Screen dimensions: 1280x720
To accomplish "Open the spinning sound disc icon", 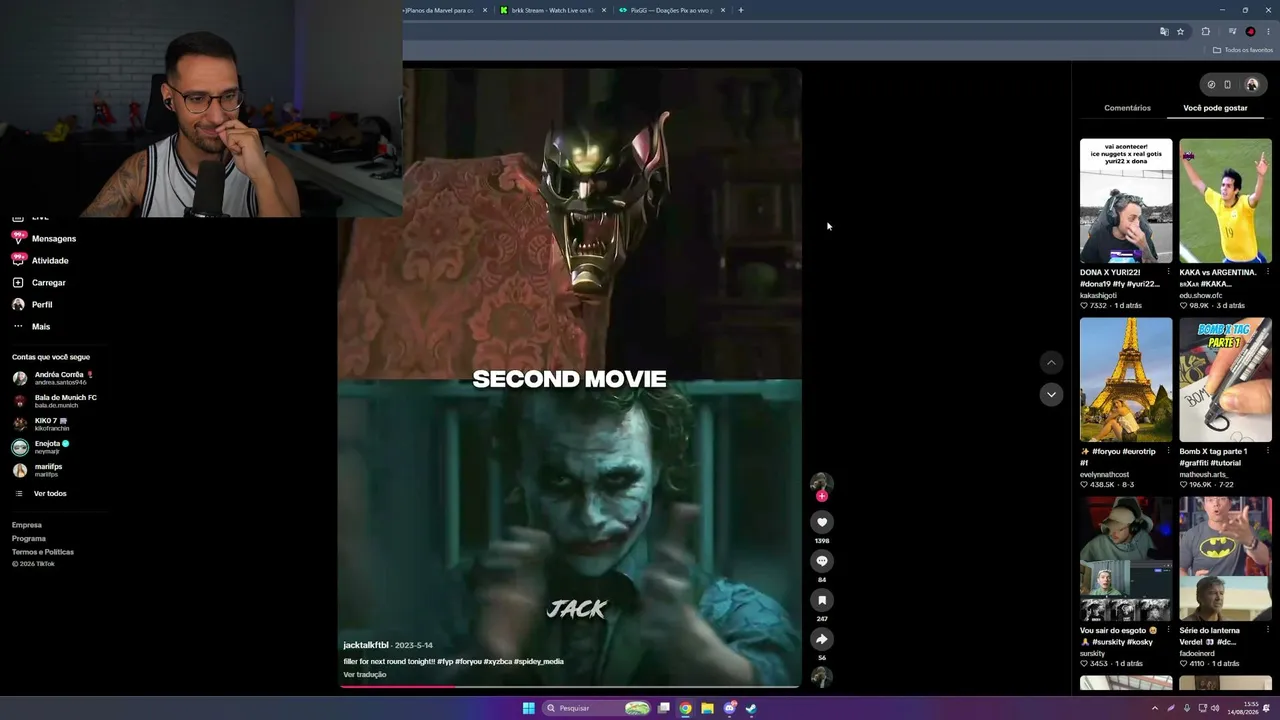I will click(x=822, y=677).
